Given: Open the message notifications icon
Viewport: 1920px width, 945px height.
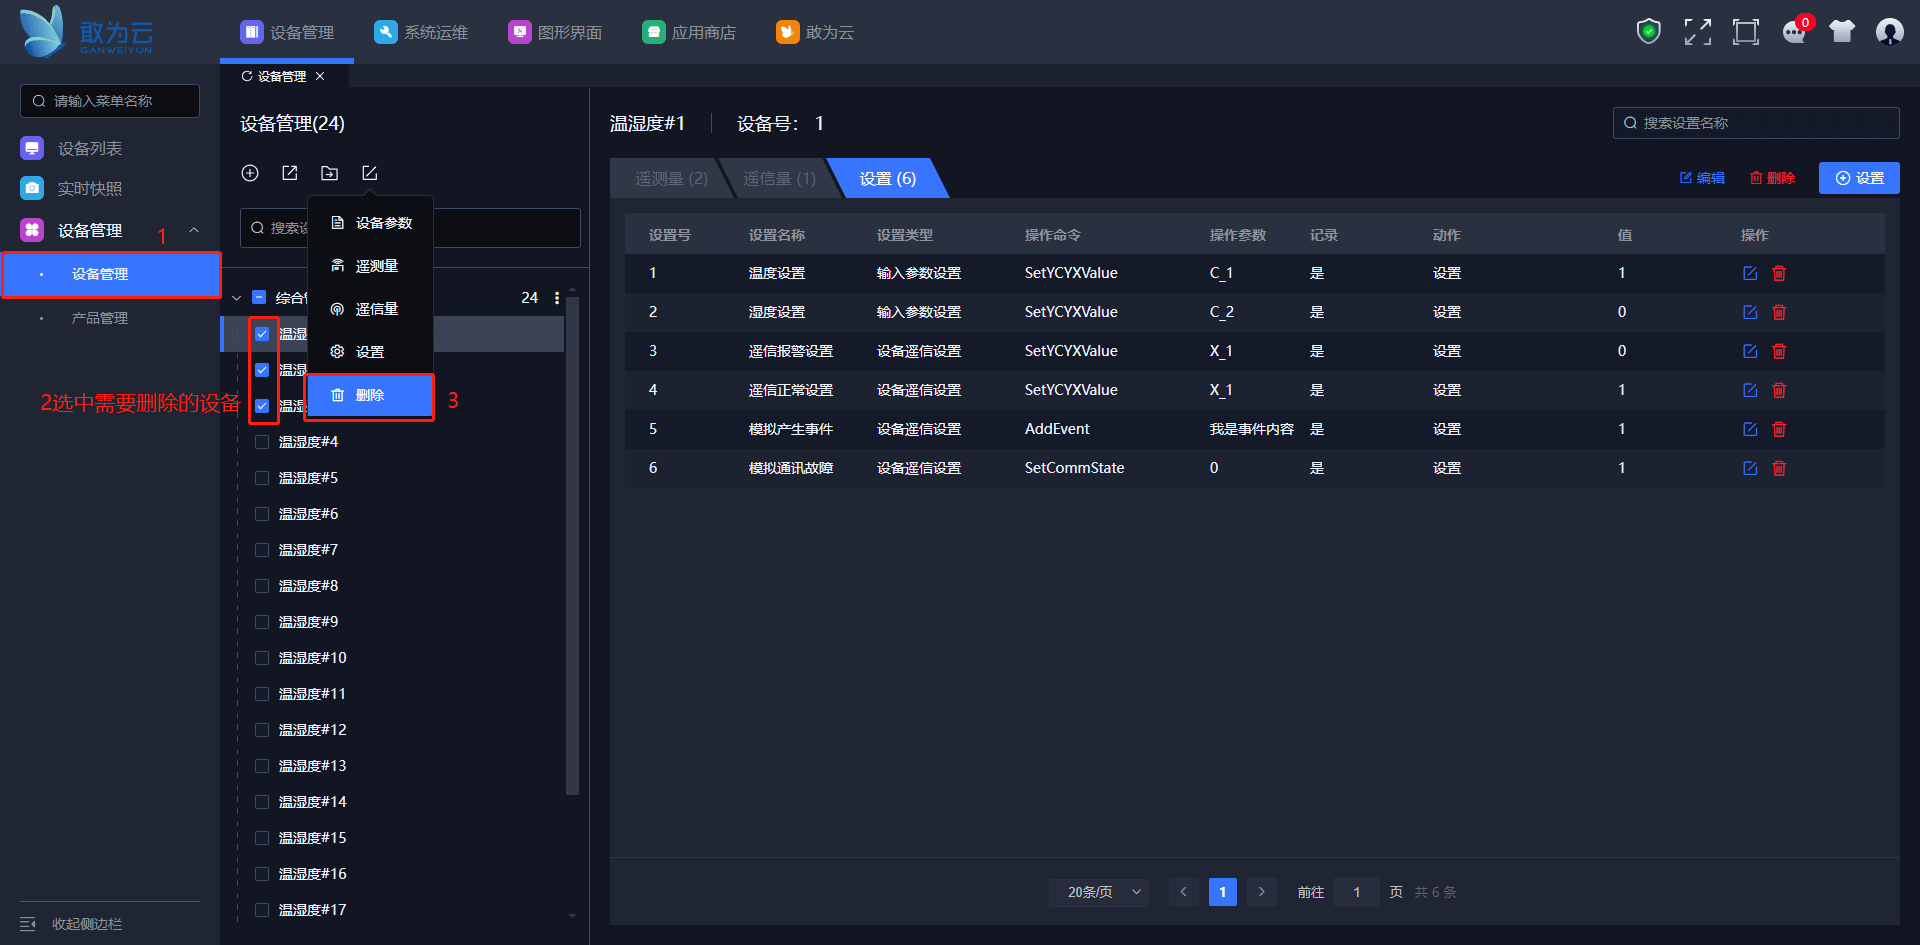Looking at the screenshot, I should 1794,32.
